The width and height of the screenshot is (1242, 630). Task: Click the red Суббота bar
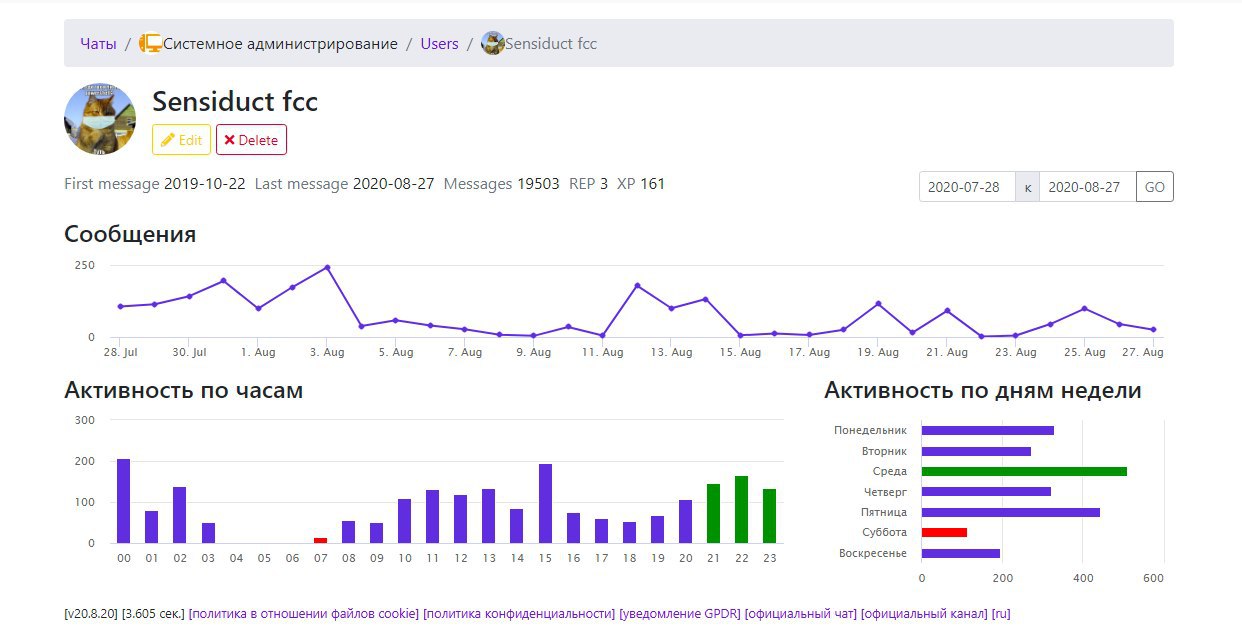tap(944, 532)
